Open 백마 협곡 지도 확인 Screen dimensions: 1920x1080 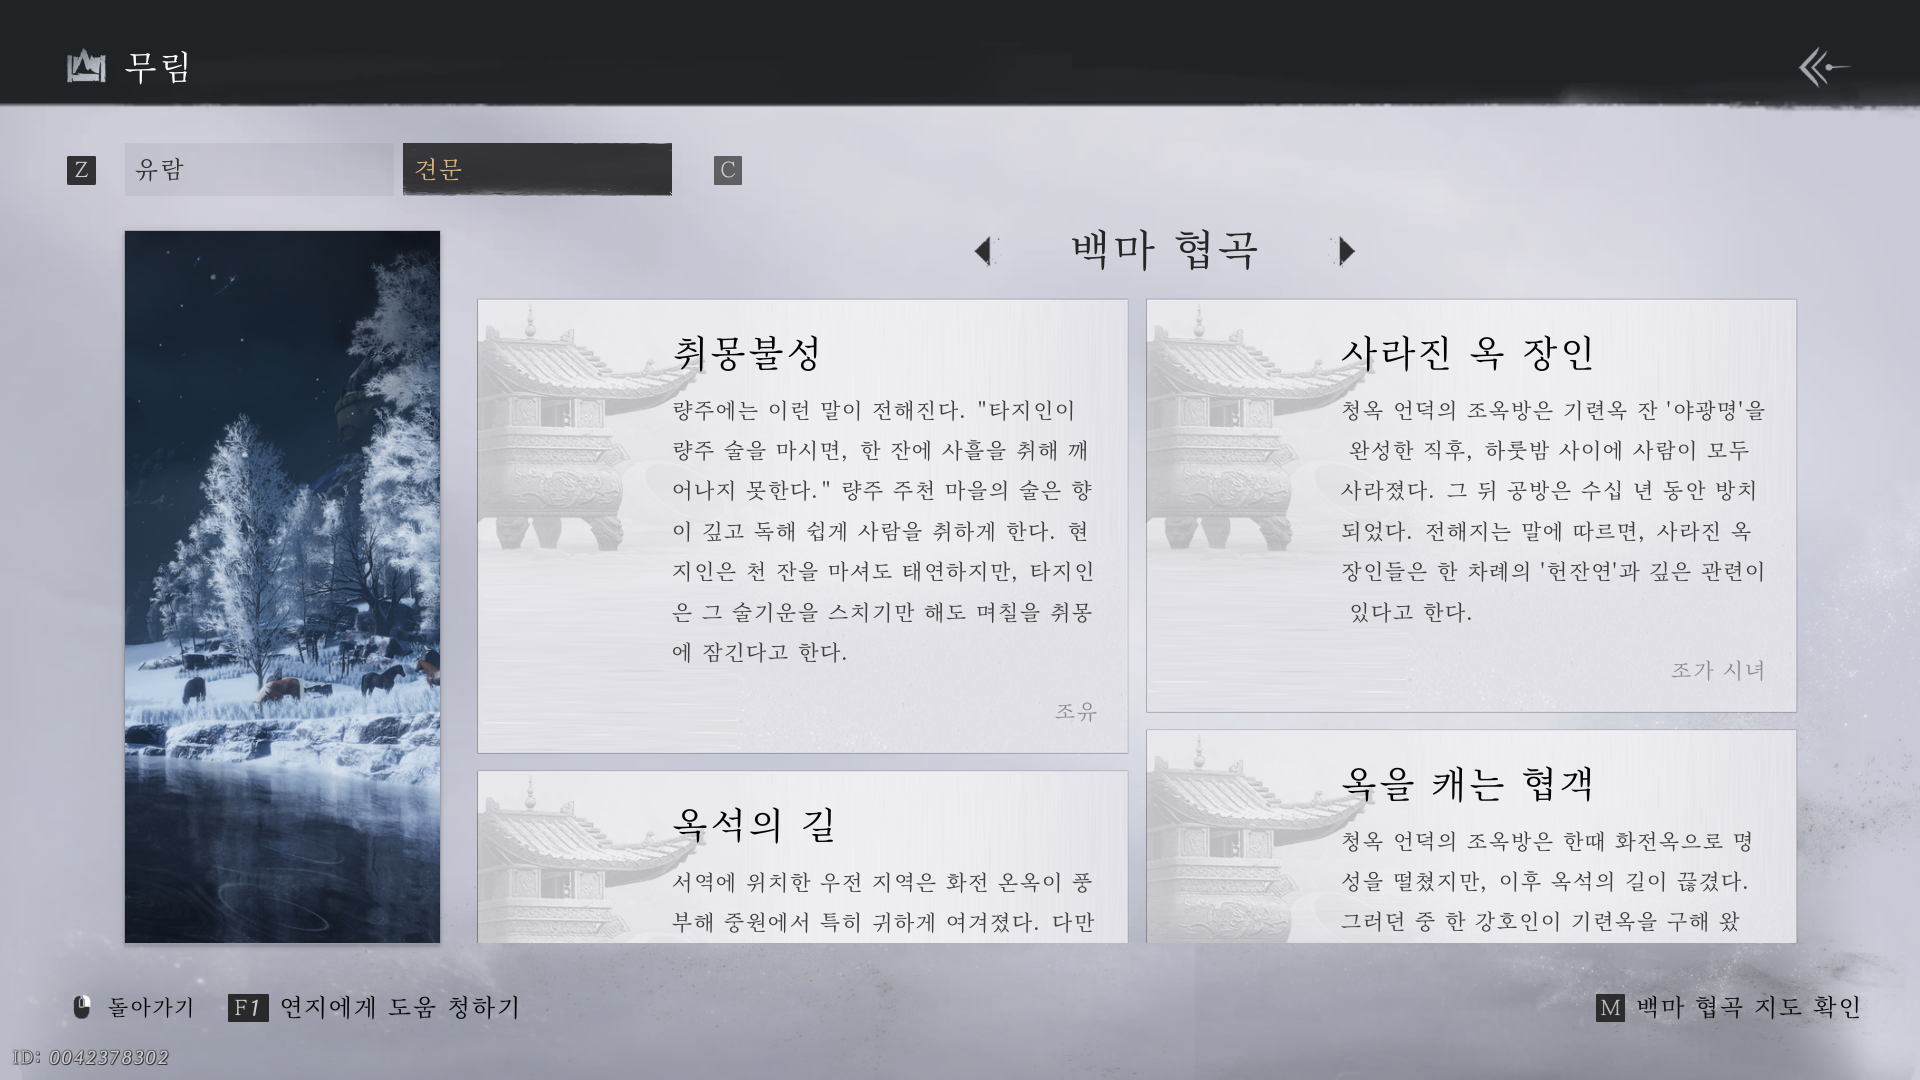tap(1748, 1008)
